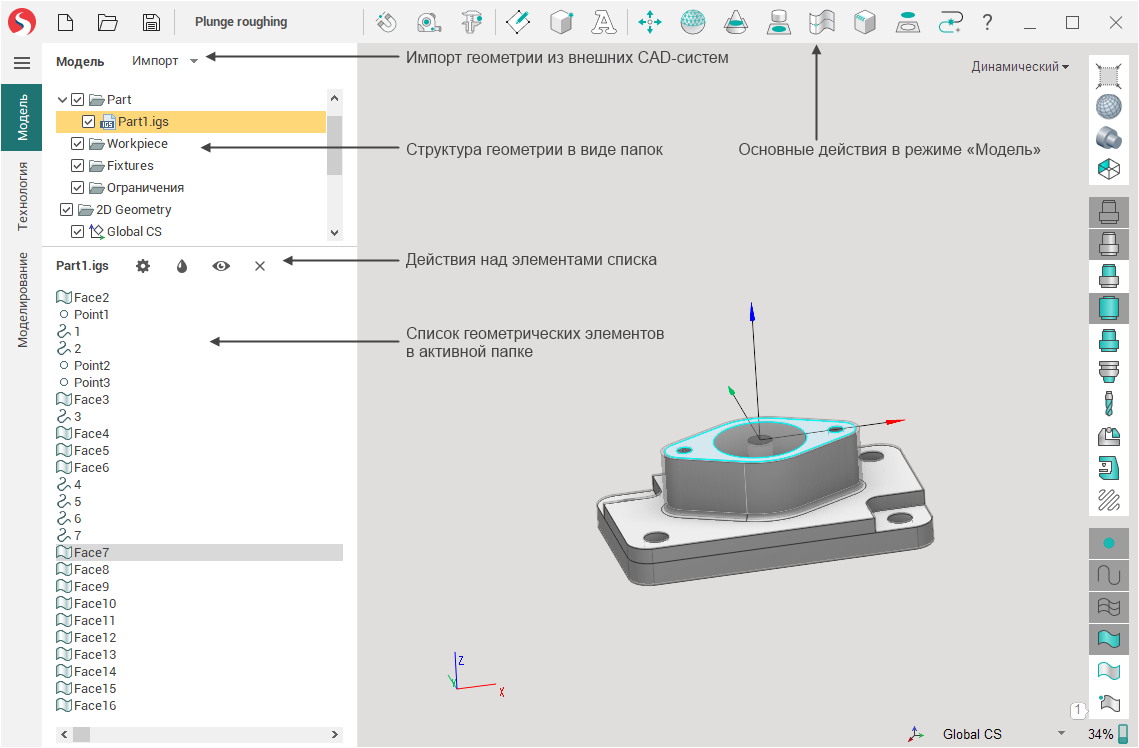Click the droplet color icon for Part1.igs
The width and height of the screenshot is (1139, 748).
pyautogui.click(x=182, y=266)
